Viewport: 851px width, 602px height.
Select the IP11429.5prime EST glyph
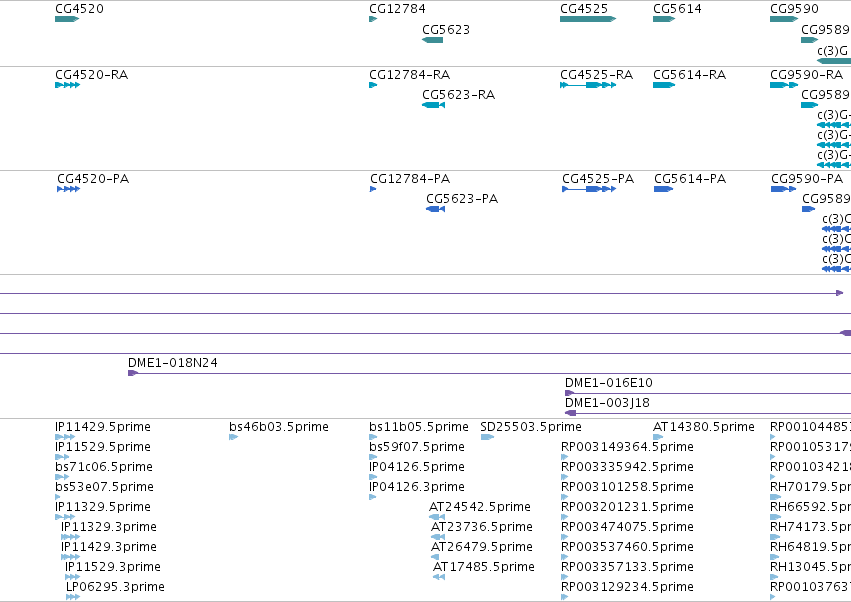pos(65,437)
